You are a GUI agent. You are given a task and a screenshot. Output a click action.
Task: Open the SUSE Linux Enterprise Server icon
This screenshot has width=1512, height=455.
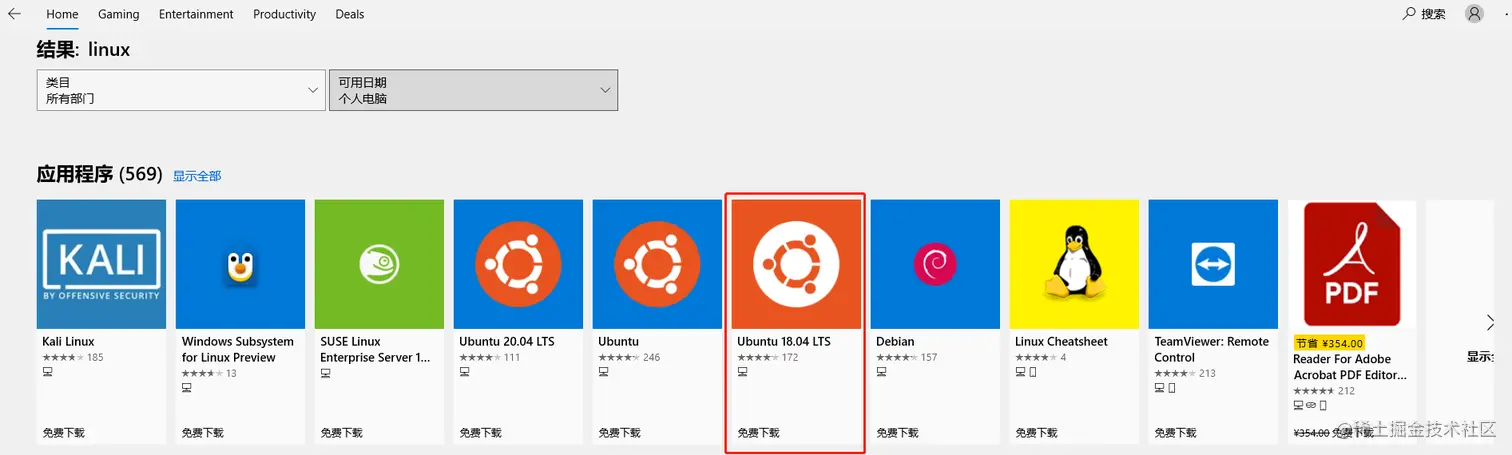(x=379, y=264)
